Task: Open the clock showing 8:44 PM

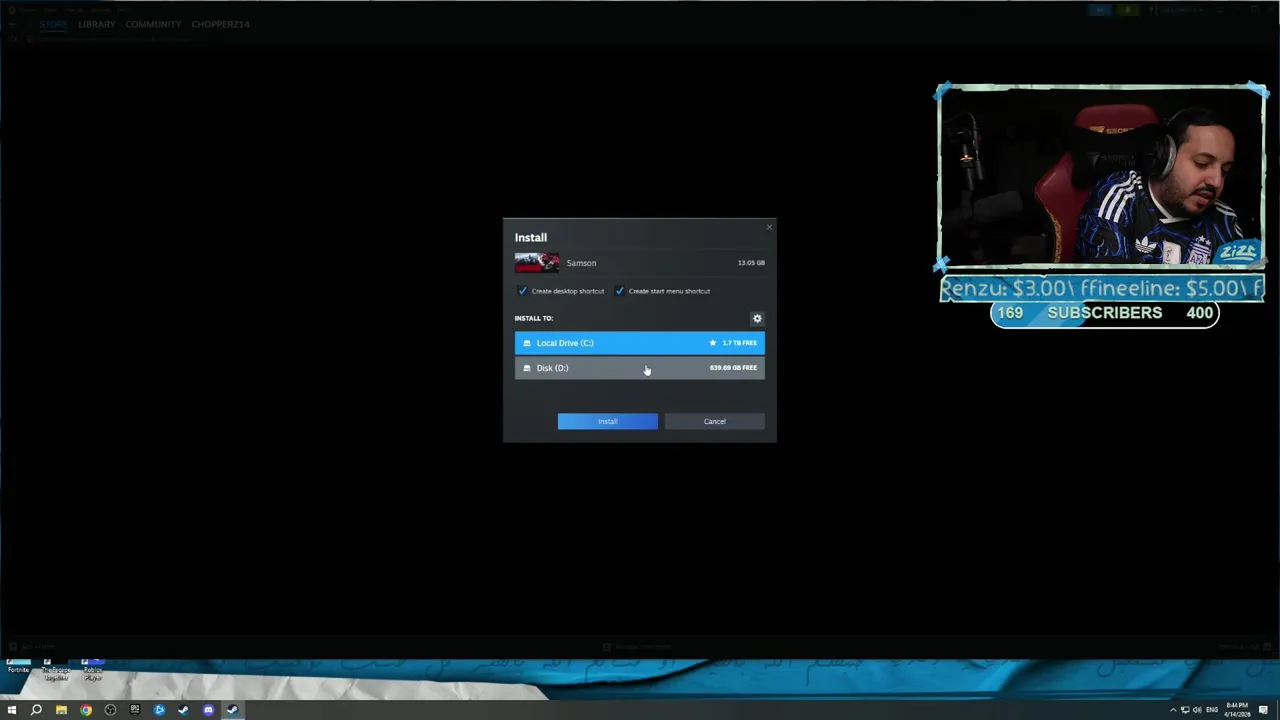Action: coord(1236,710)
